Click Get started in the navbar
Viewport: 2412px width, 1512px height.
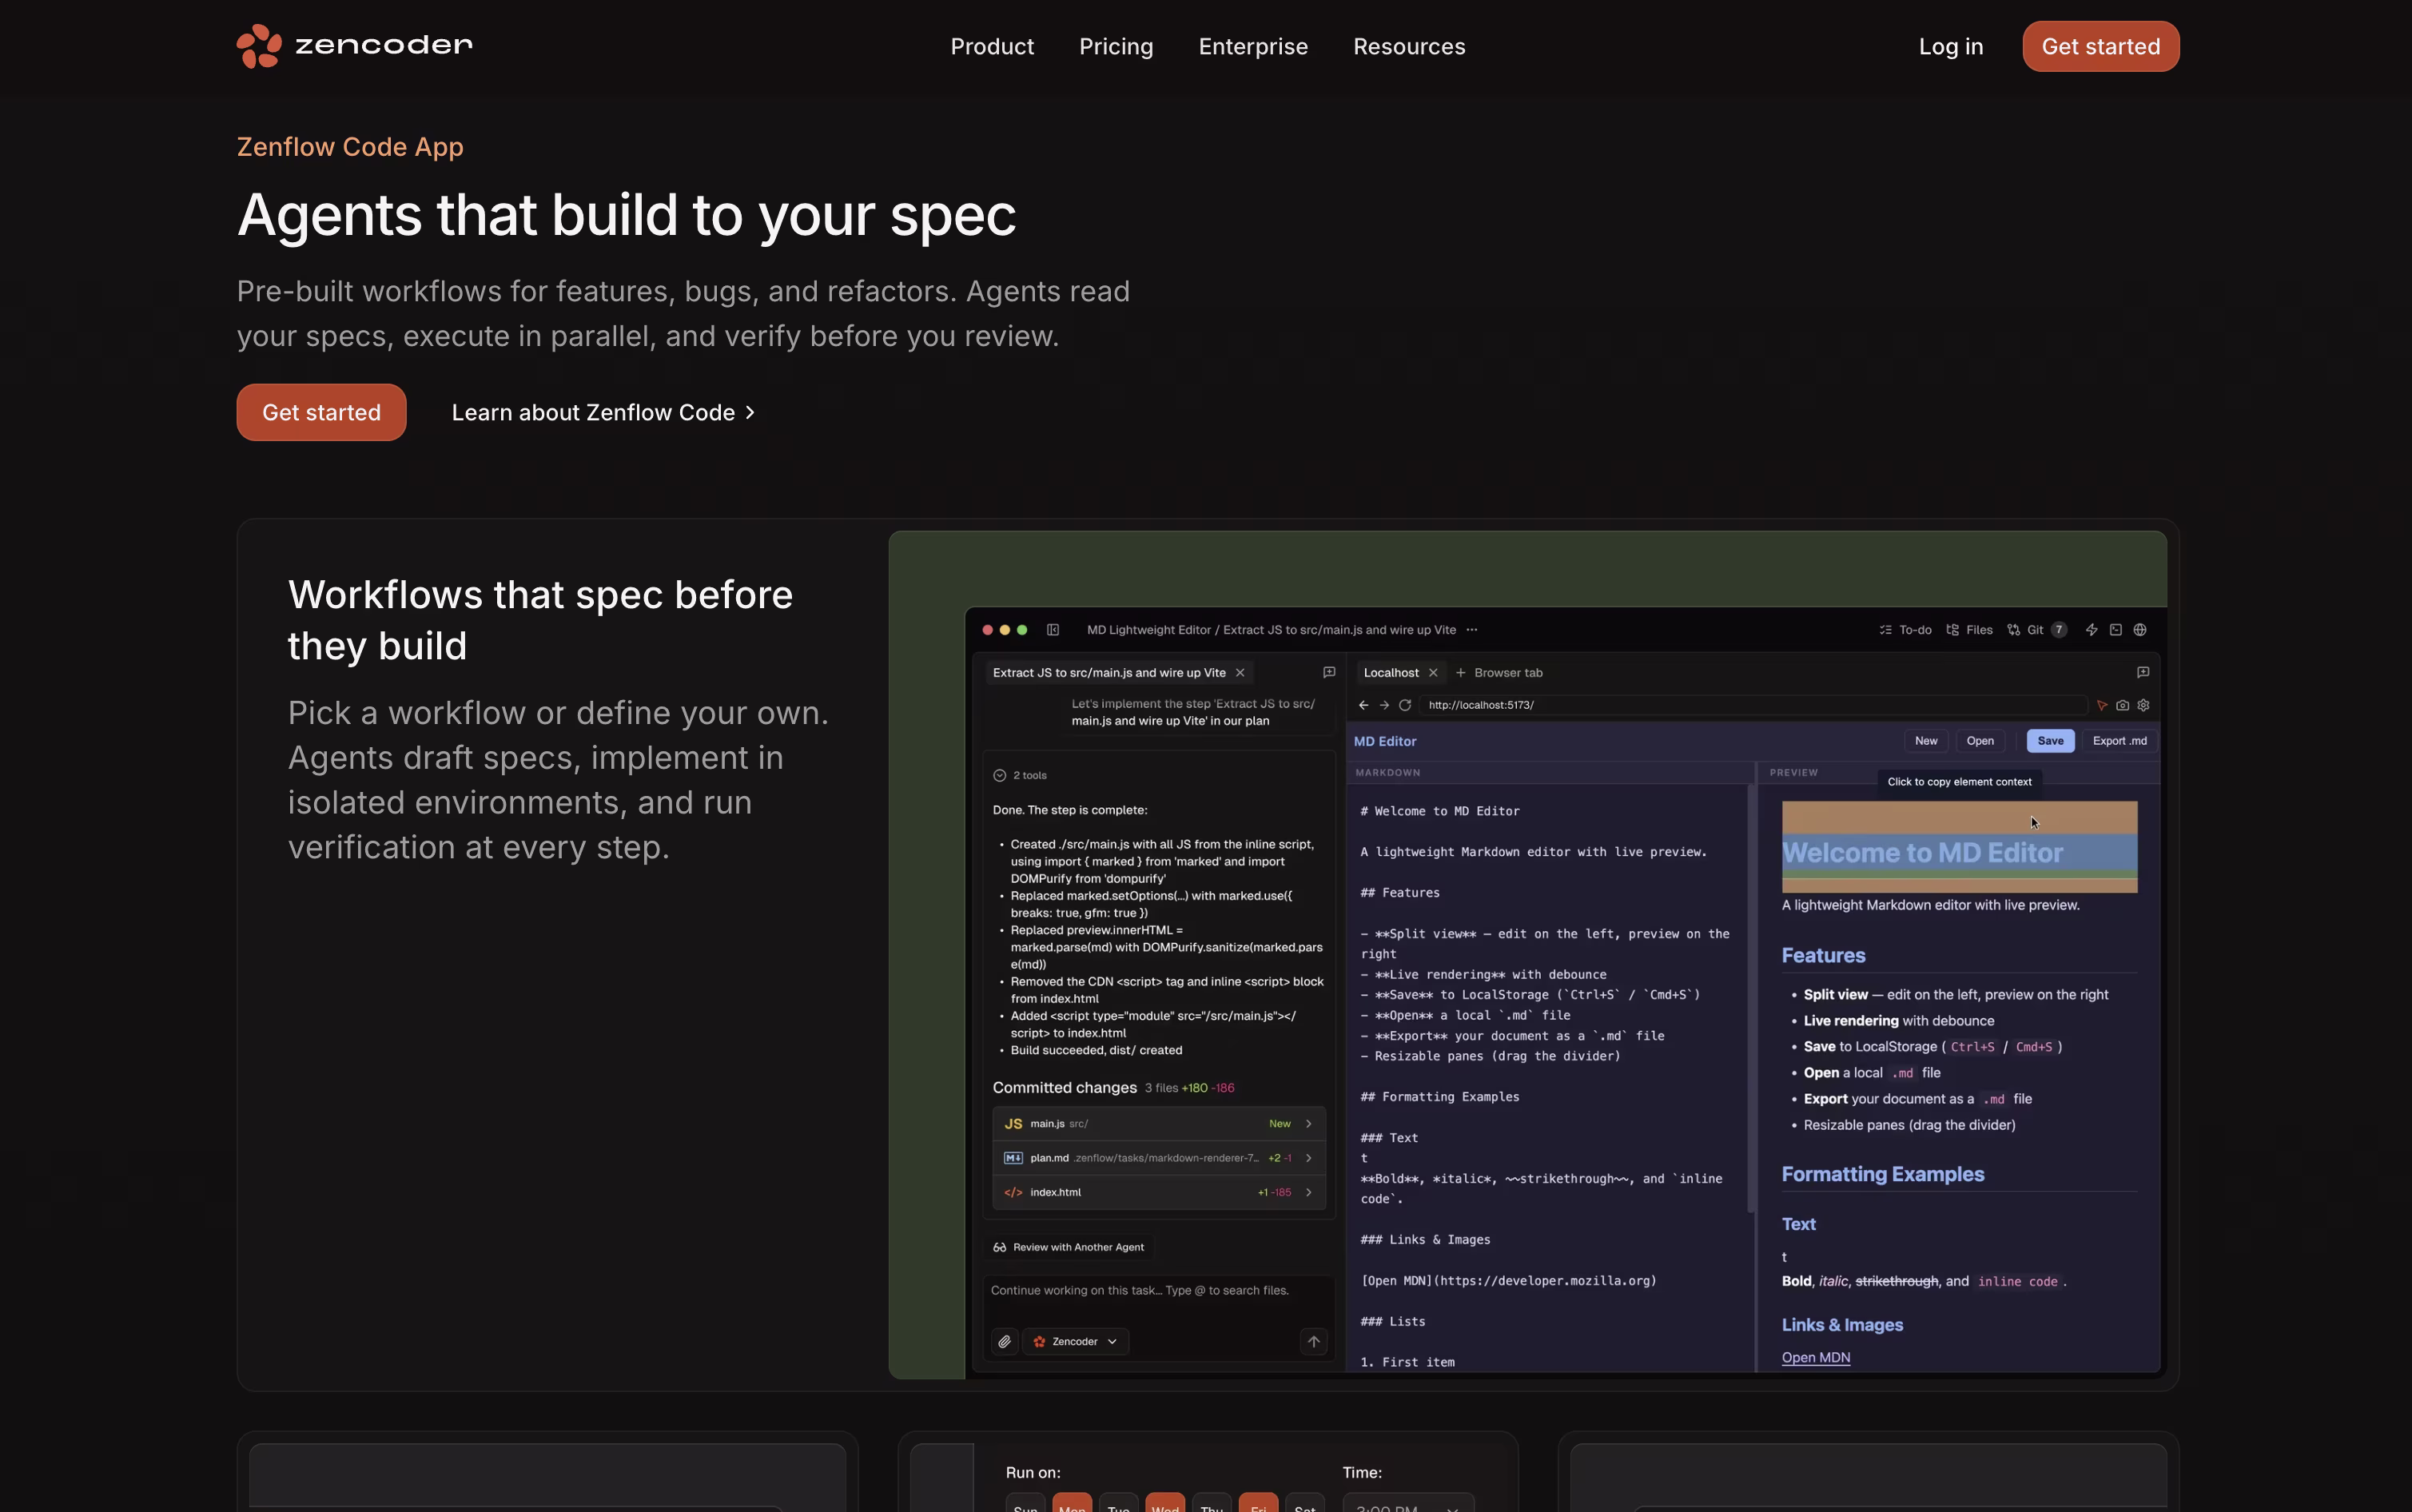(2101, 46)
